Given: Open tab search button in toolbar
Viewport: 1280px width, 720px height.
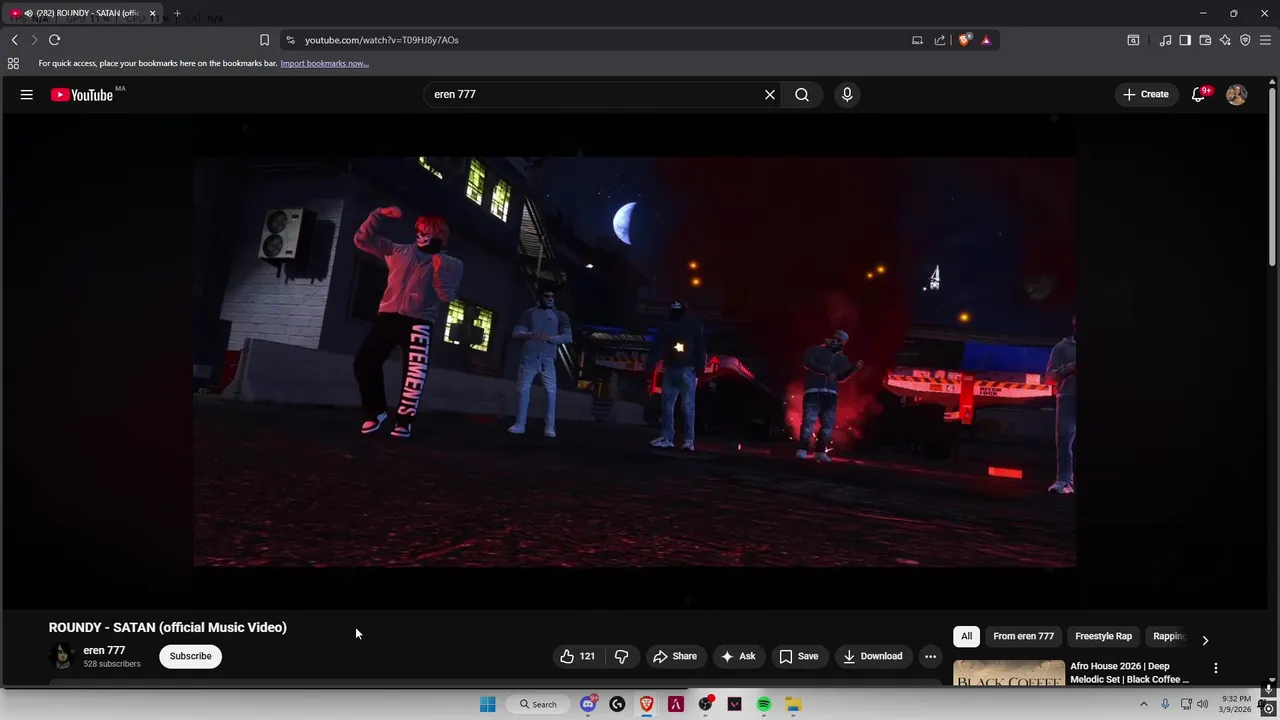Looking at the screenshot, I should 1133,40.
